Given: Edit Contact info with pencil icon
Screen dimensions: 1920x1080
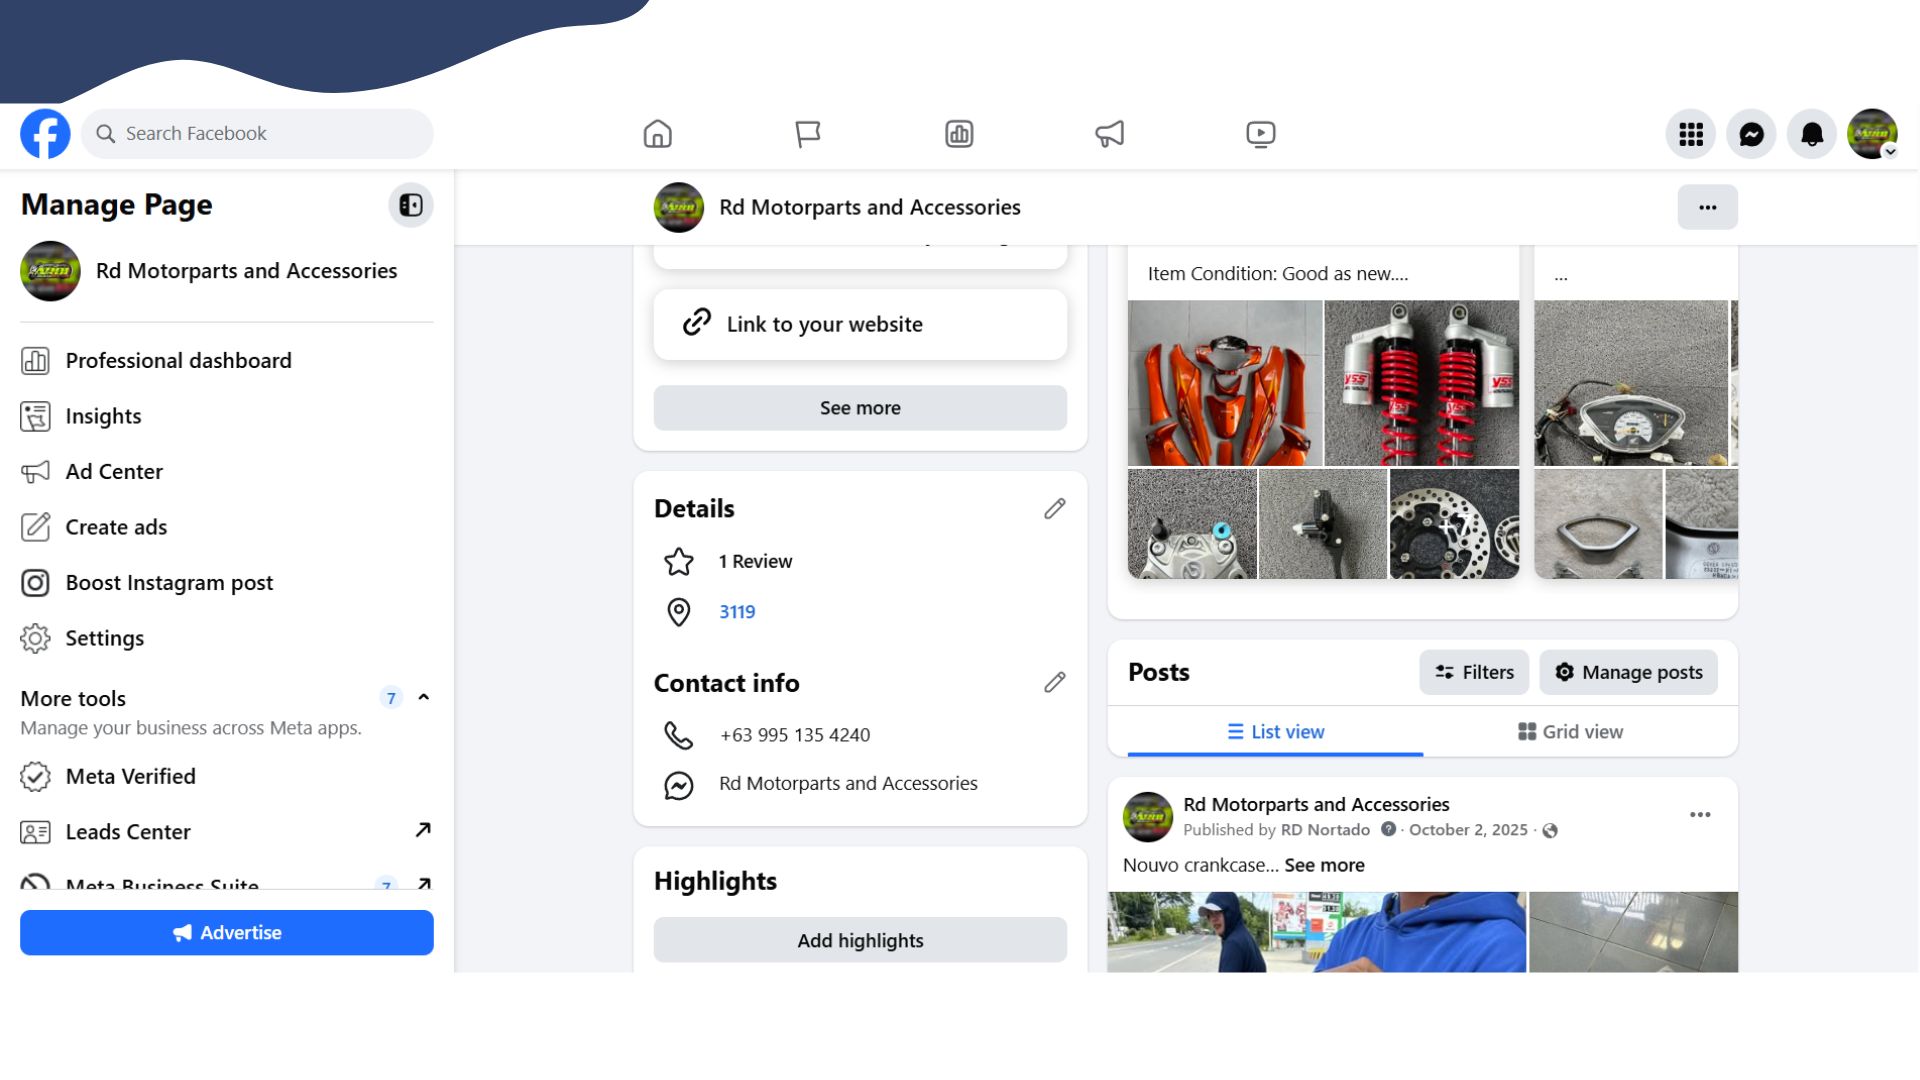Looking at the screenshot, I should click(1054, 683).
